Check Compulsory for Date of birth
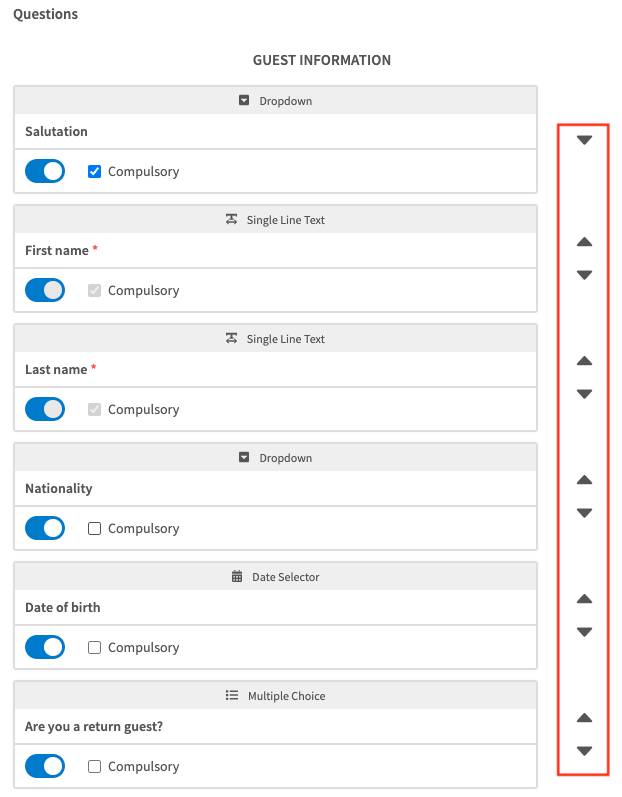Viewport: 622px width, 797px height. 95,647
